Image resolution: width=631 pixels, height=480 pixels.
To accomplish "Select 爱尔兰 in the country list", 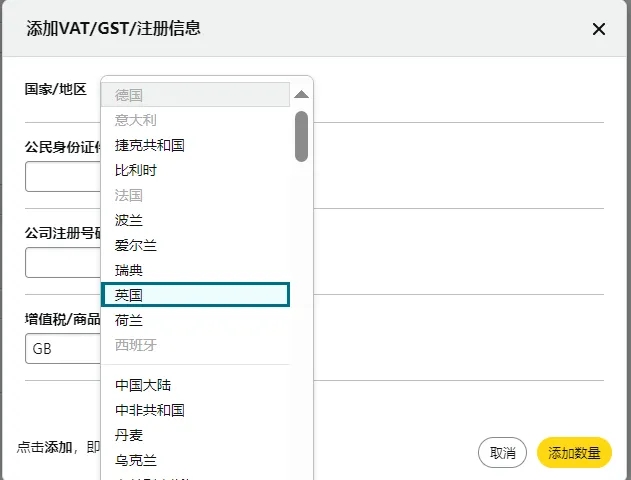I will (136, 245).
